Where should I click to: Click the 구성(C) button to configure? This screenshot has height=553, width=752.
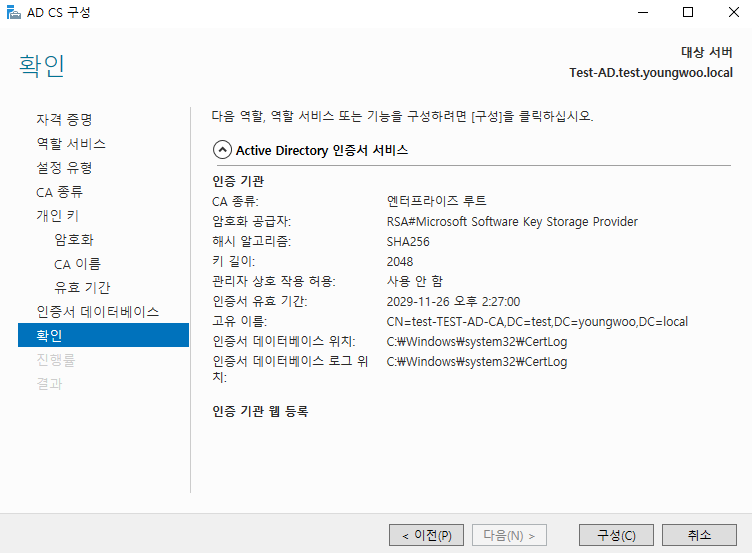coord(616,535)
